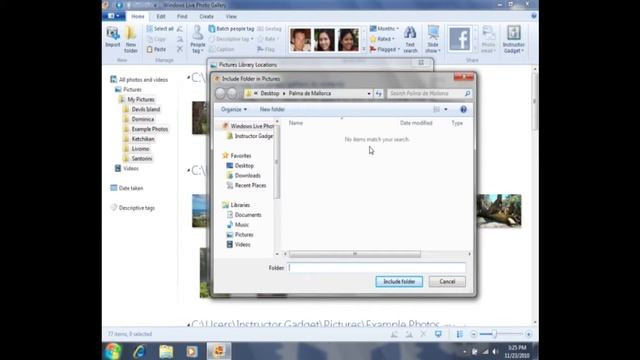
Task: Click the Import icon in the ribbon
Action: click(112, 38)
